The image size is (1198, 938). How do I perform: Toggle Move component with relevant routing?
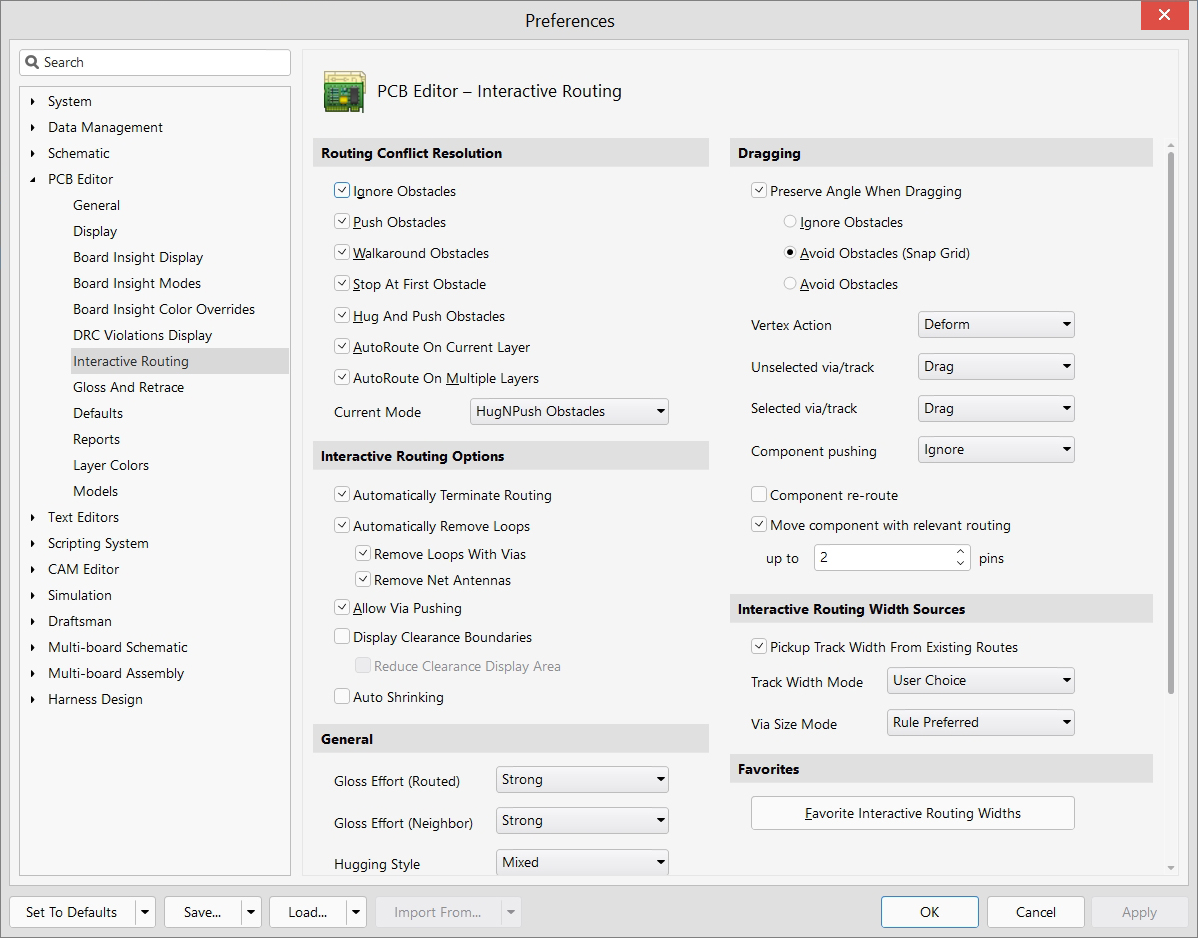[759, 524]
